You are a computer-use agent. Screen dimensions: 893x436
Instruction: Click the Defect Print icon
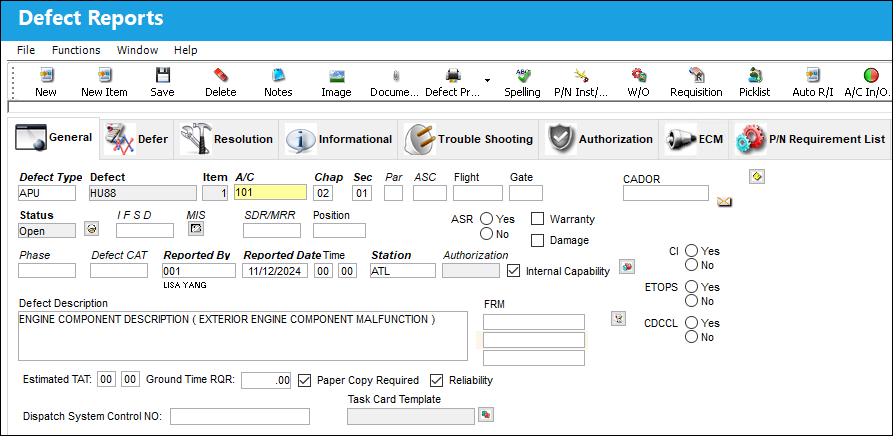(453, 75)
